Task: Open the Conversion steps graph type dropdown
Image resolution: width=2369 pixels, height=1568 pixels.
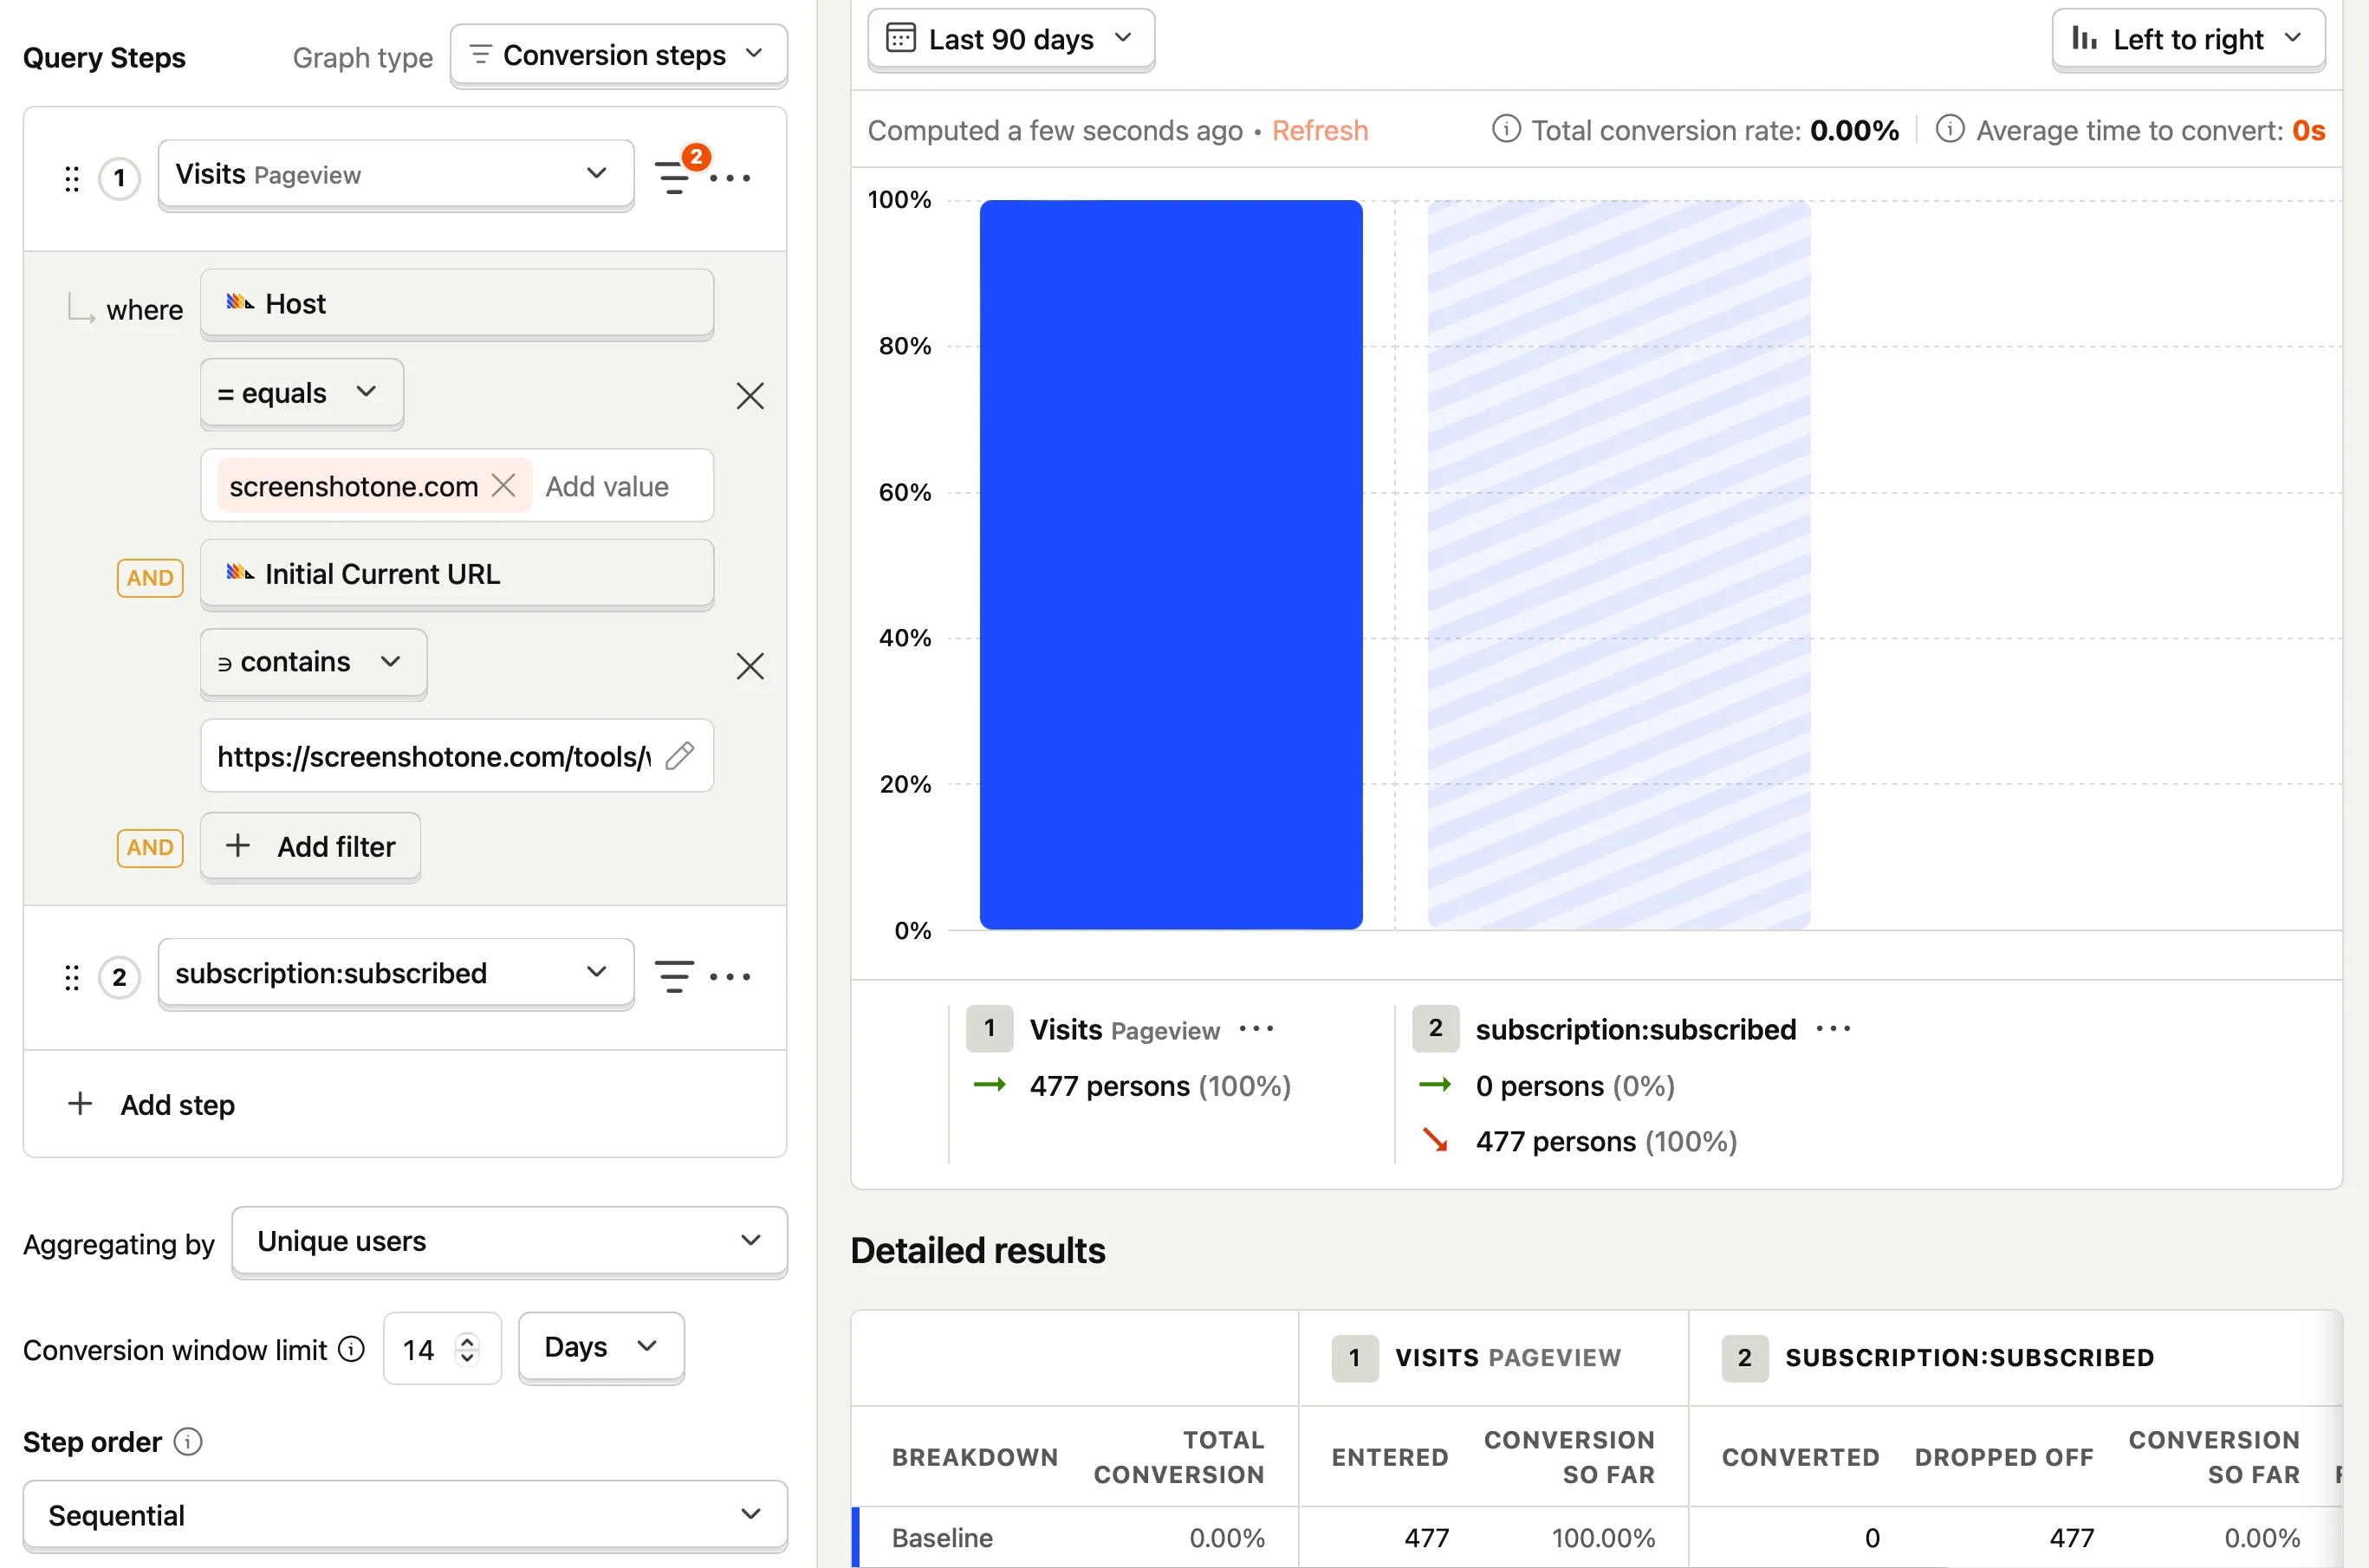Action: tap(618, 54)
